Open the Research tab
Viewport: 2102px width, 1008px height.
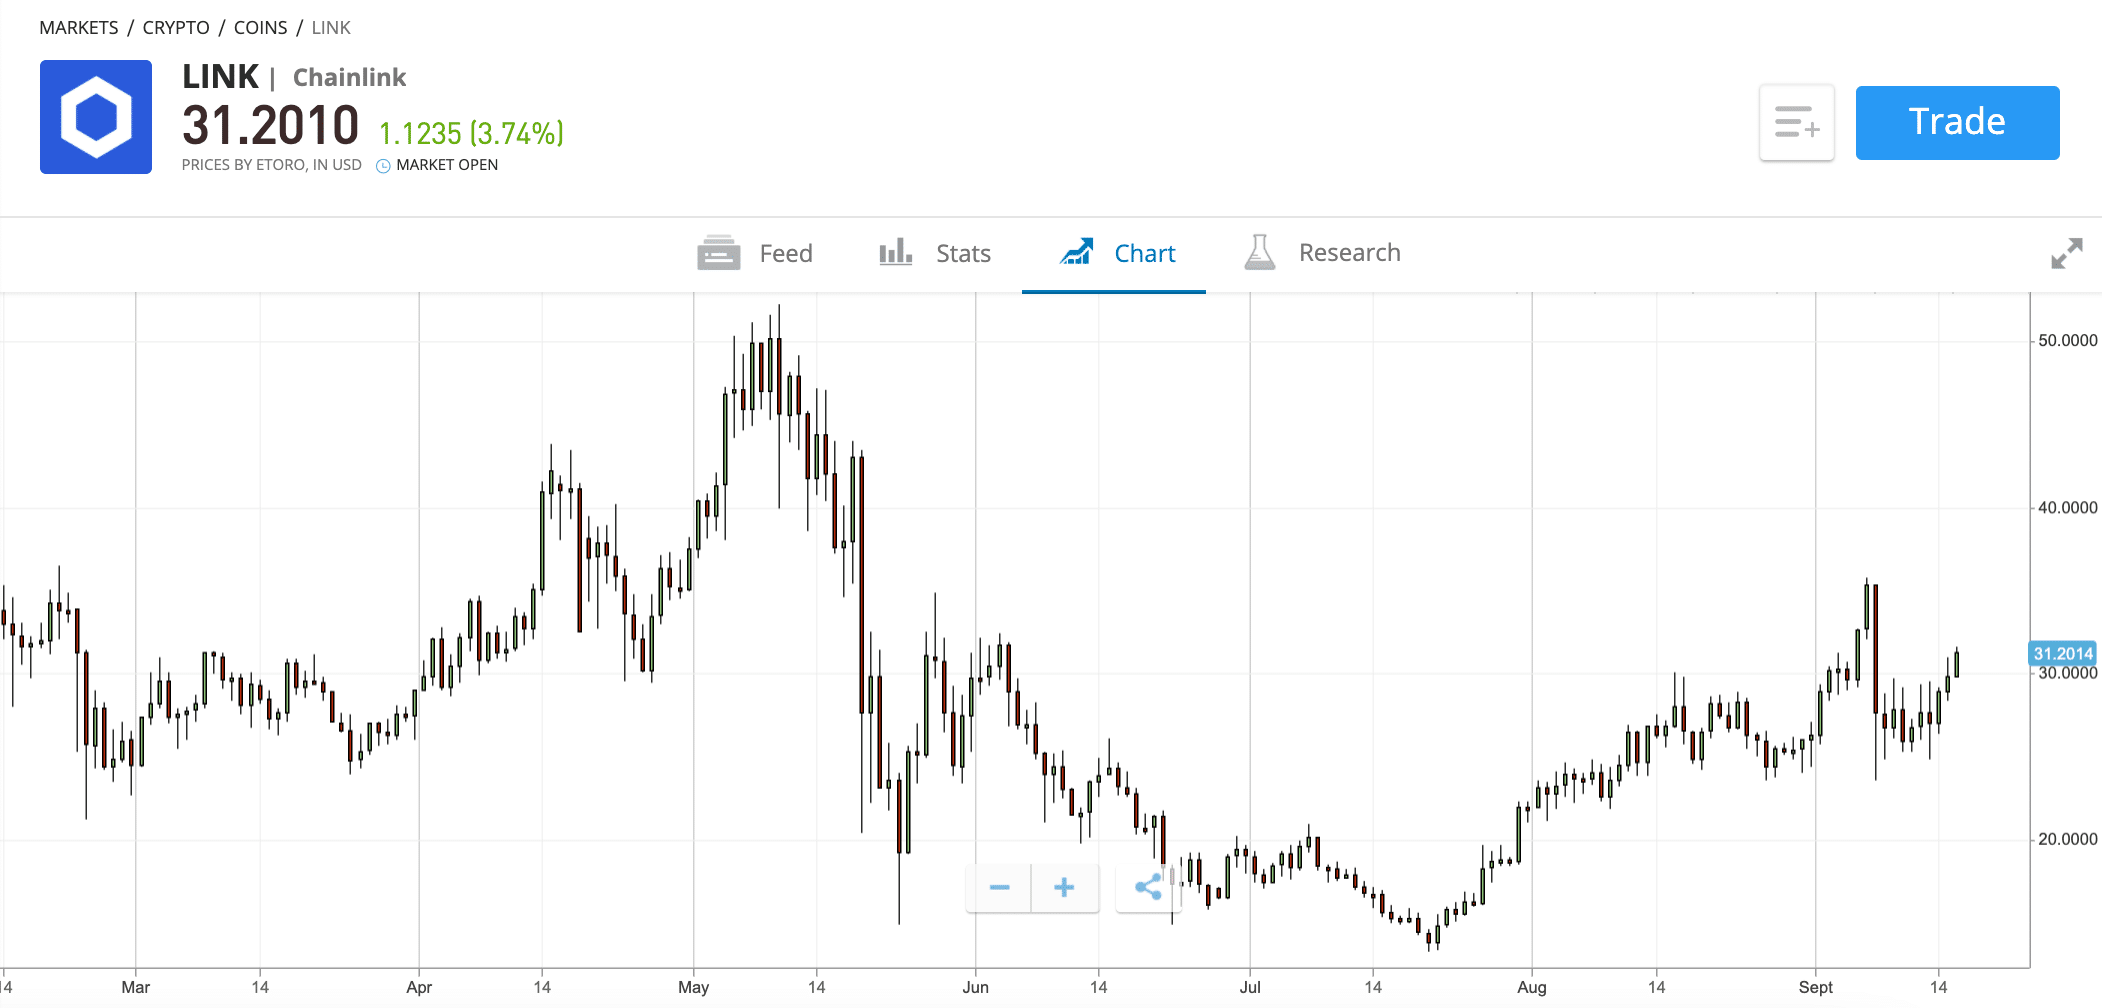click(x=1322, y=254)
